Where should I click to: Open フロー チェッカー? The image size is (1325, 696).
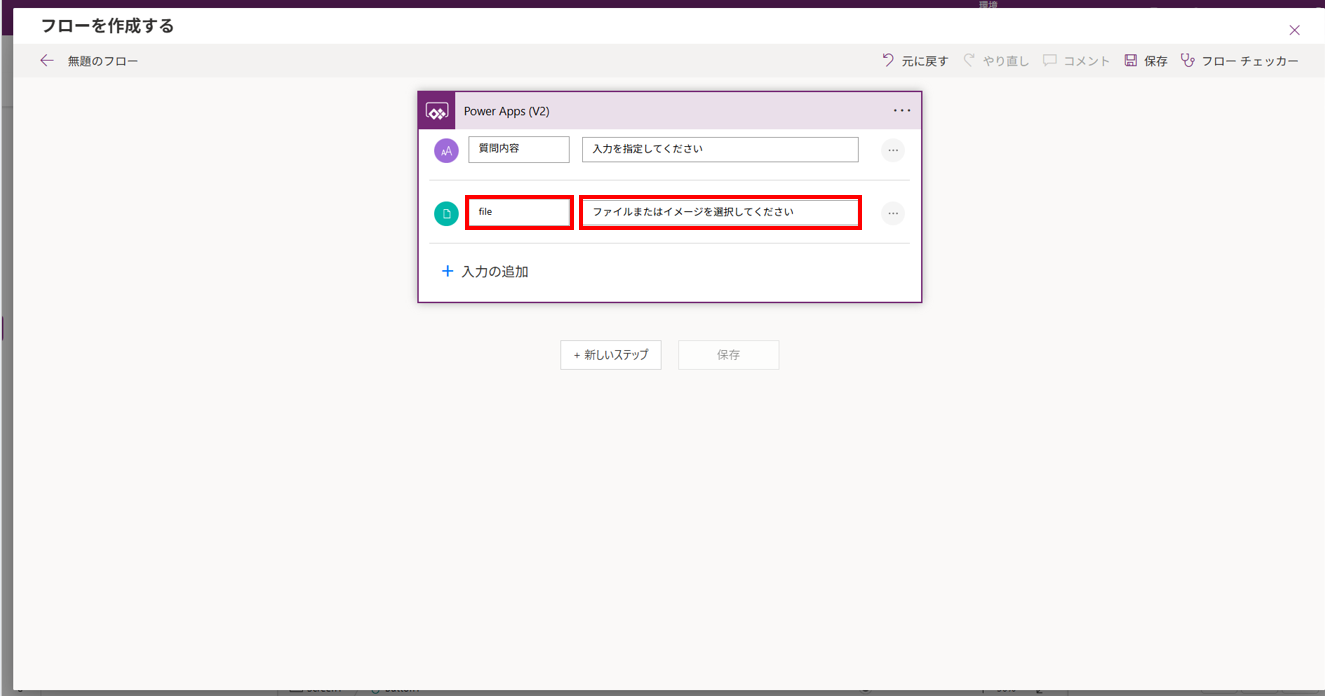click(1240, 61)
